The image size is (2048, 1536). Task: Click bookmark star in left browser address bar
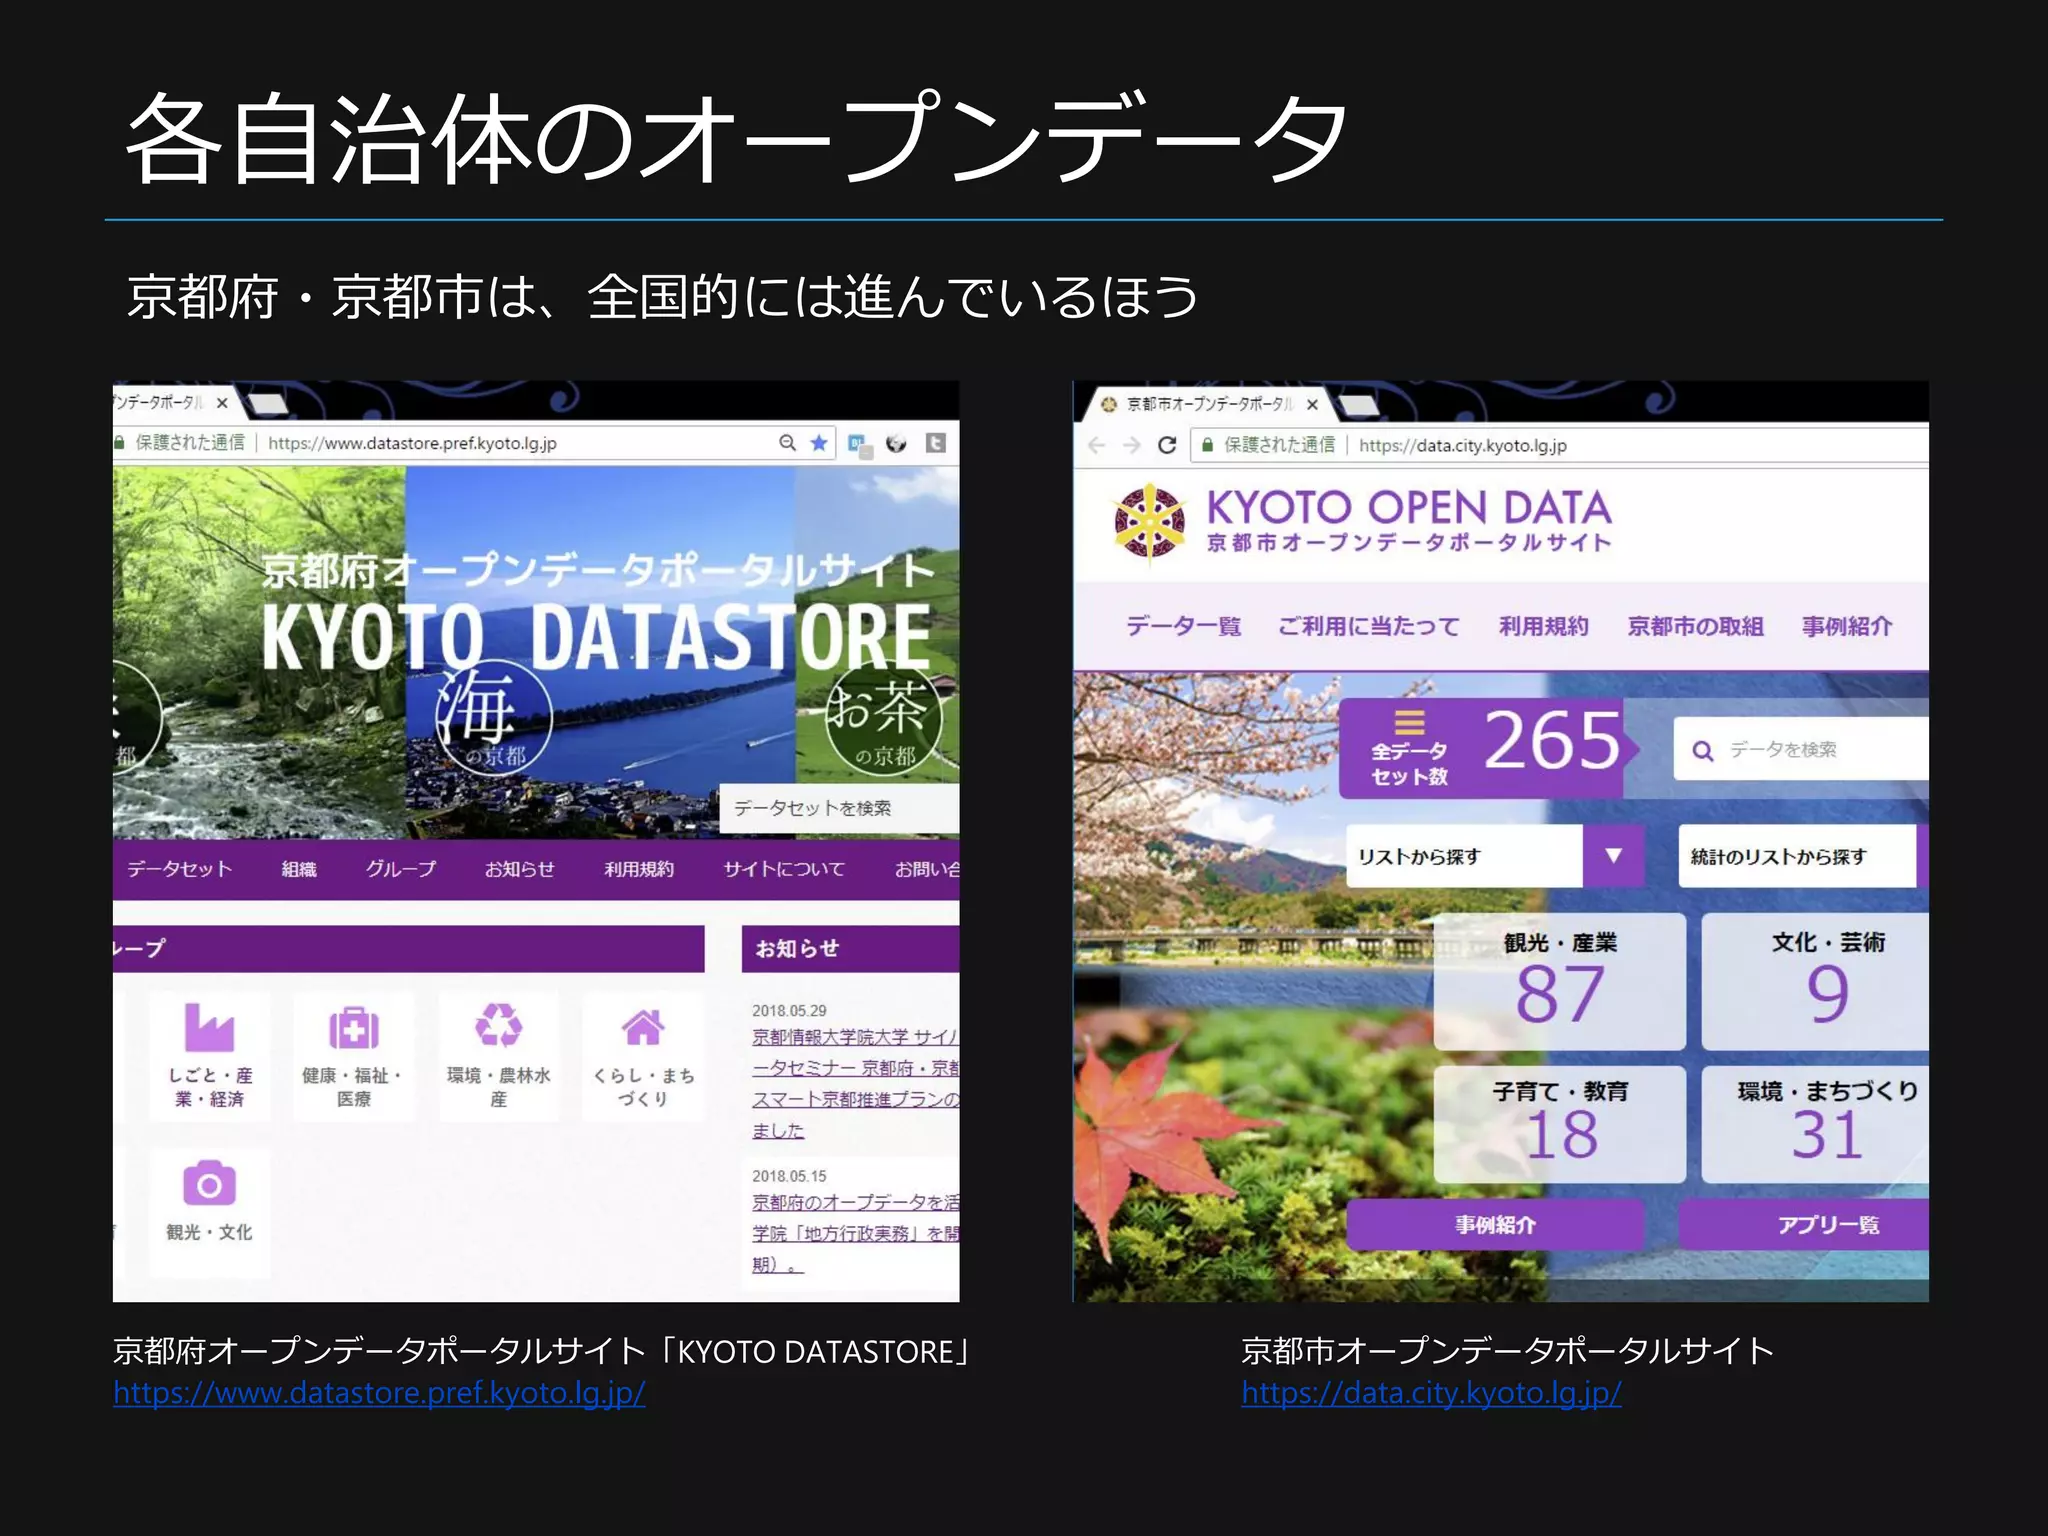819,443
